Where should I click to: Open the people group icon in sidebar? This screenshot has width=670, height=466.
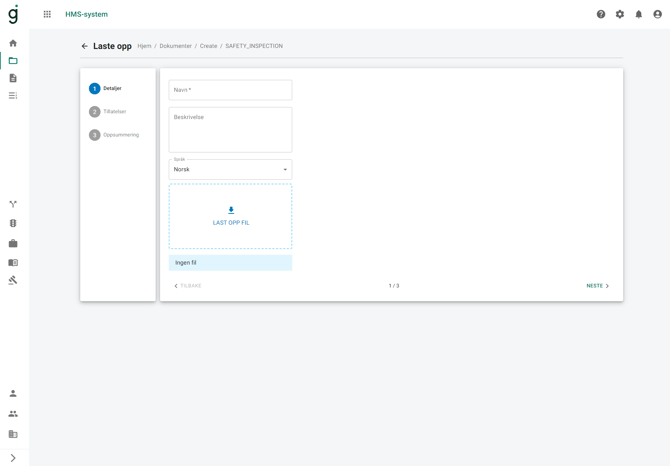point(13,414)
